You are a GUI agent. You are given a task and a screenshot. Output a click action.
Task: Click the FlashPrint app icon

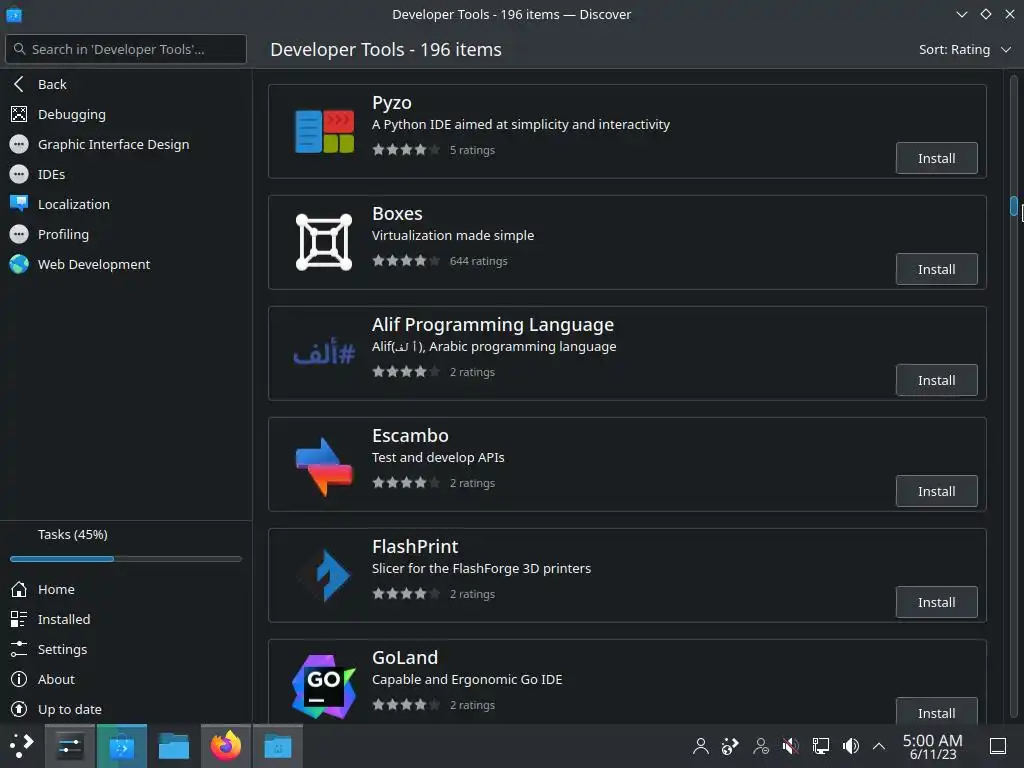(x=325, y=575)
